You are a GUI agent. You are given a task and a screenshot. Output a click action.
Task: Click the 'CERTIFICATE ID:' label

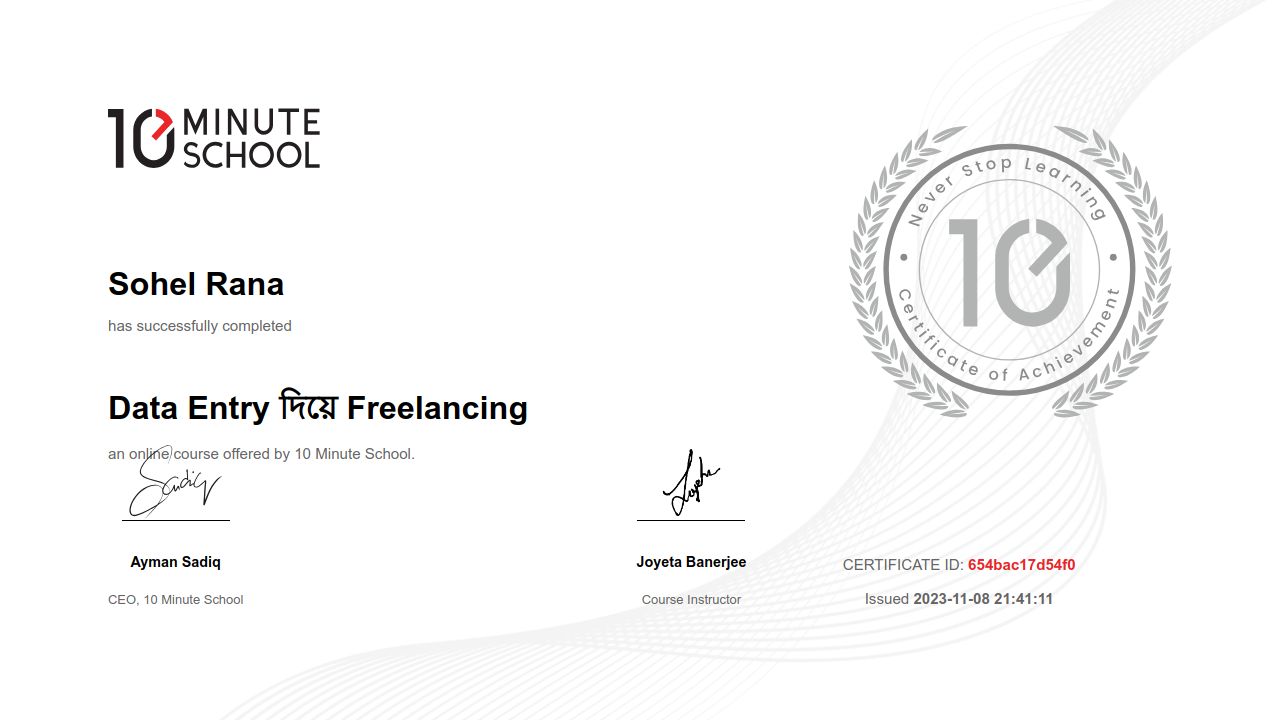pos(903,565)
